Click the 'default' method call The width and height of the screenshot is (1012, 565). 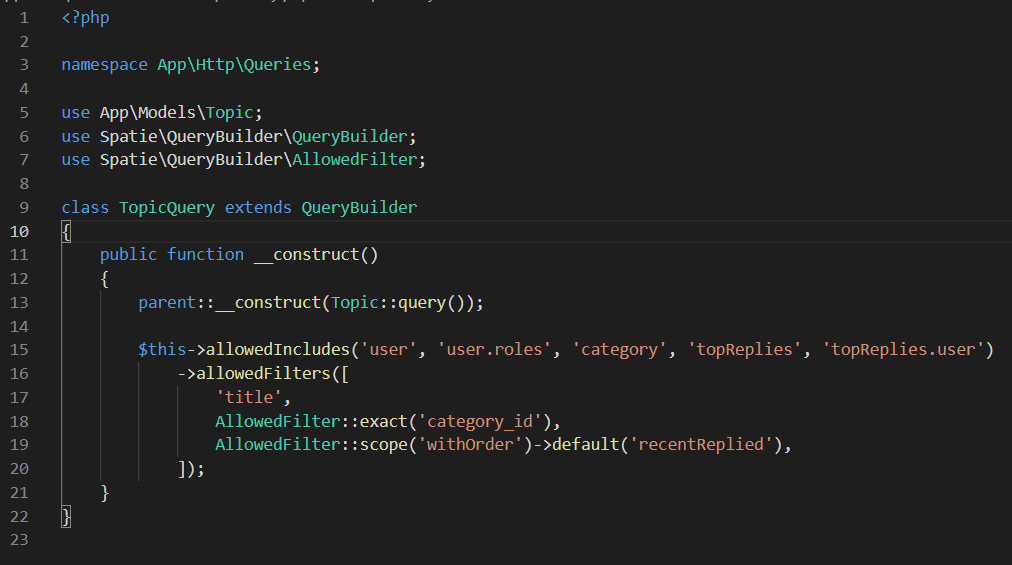[586, 444]
